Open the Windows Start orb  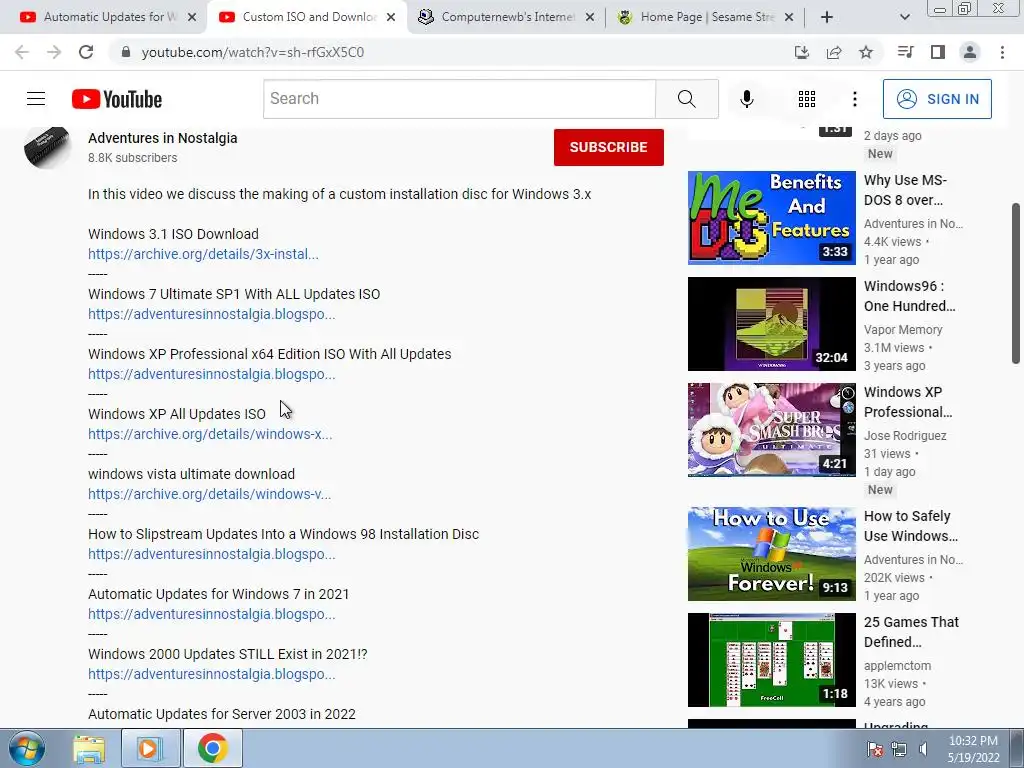[x=26, y=748]
